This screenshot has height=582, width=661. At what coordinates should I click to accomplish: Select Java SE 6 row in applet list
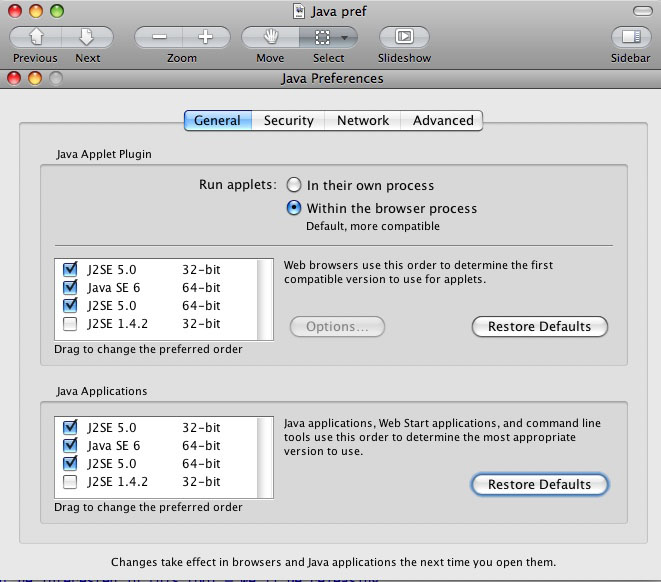156,287
